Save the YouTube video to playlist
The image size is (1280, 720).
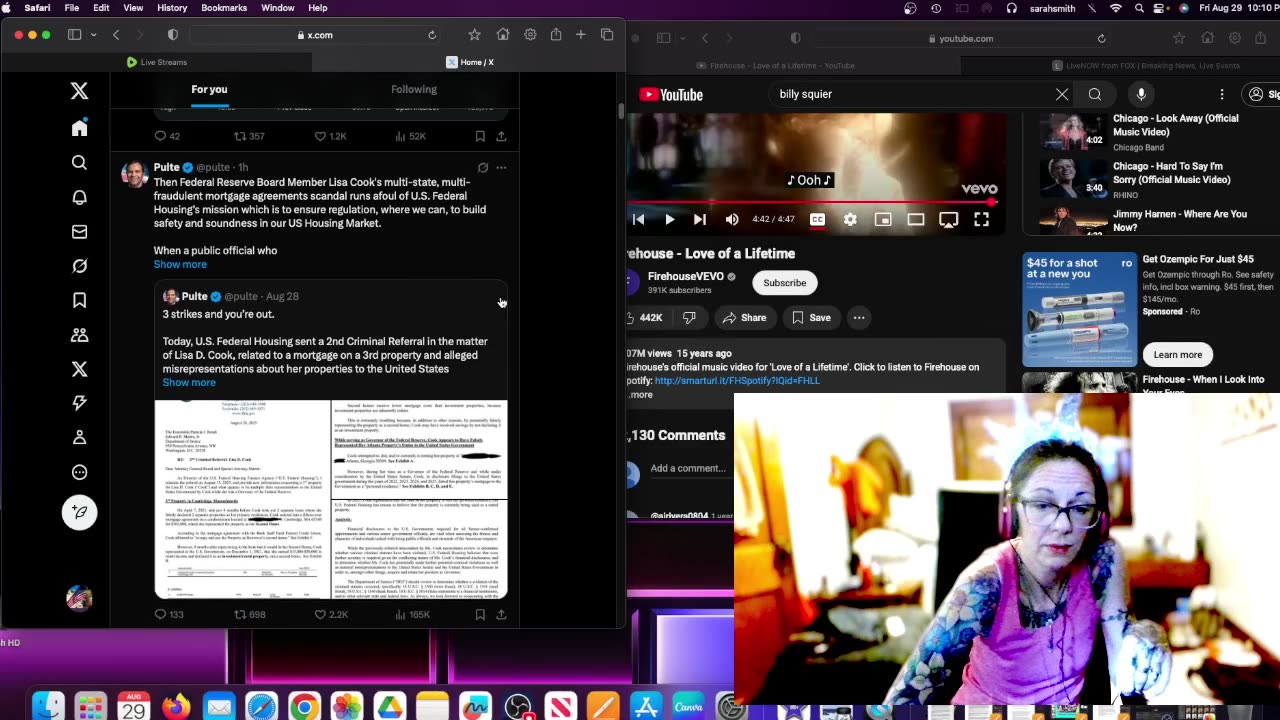[x=811, y=318]
